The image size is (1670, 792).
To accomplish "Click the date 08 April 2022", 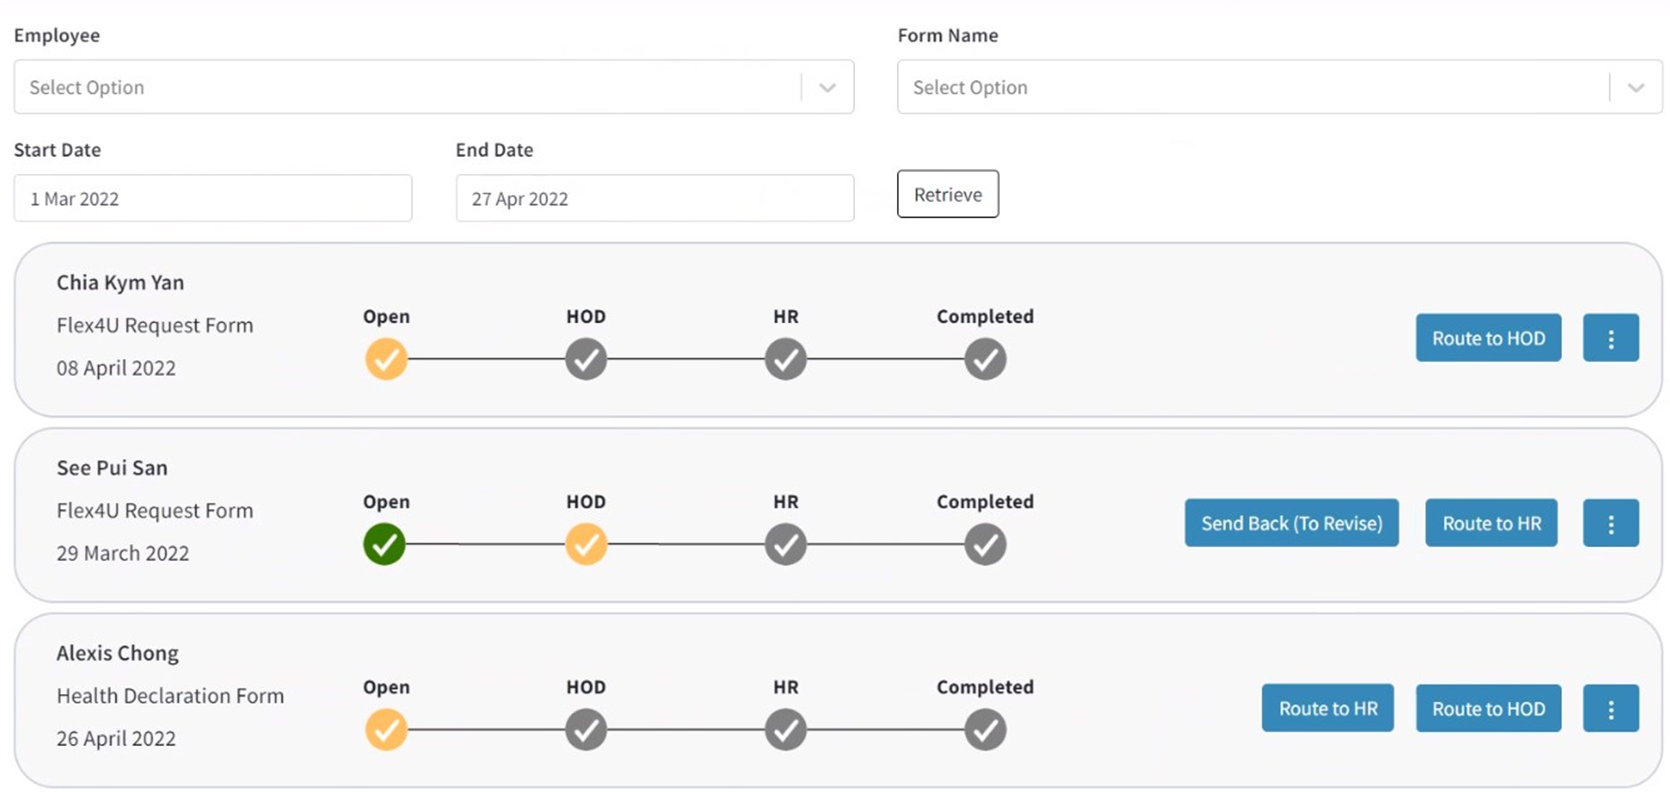I will (116, 368).
